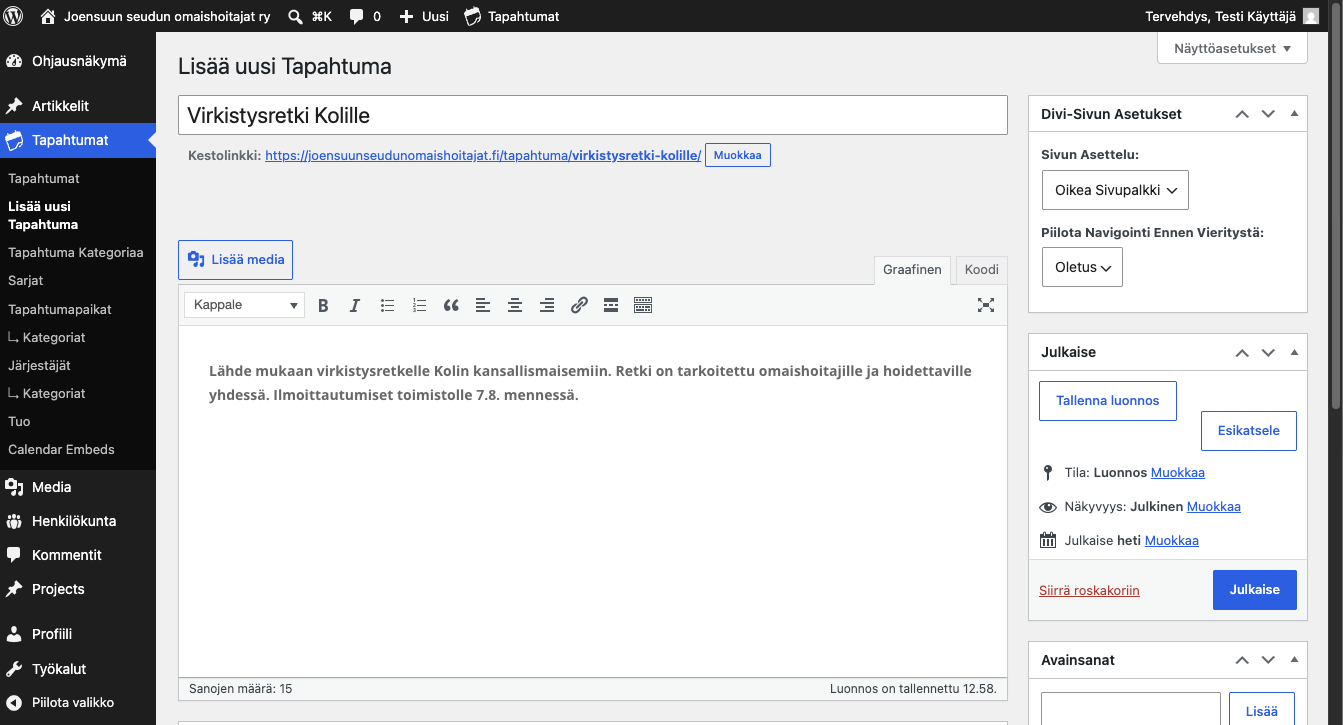Apply bold formatting in editor toolbar

click(323, 305)
